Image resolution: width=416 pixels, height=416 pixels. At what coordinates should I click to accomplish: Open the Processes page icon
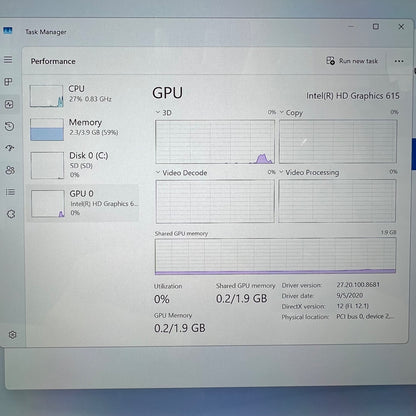pyautogui.click(x=8, y=82)
